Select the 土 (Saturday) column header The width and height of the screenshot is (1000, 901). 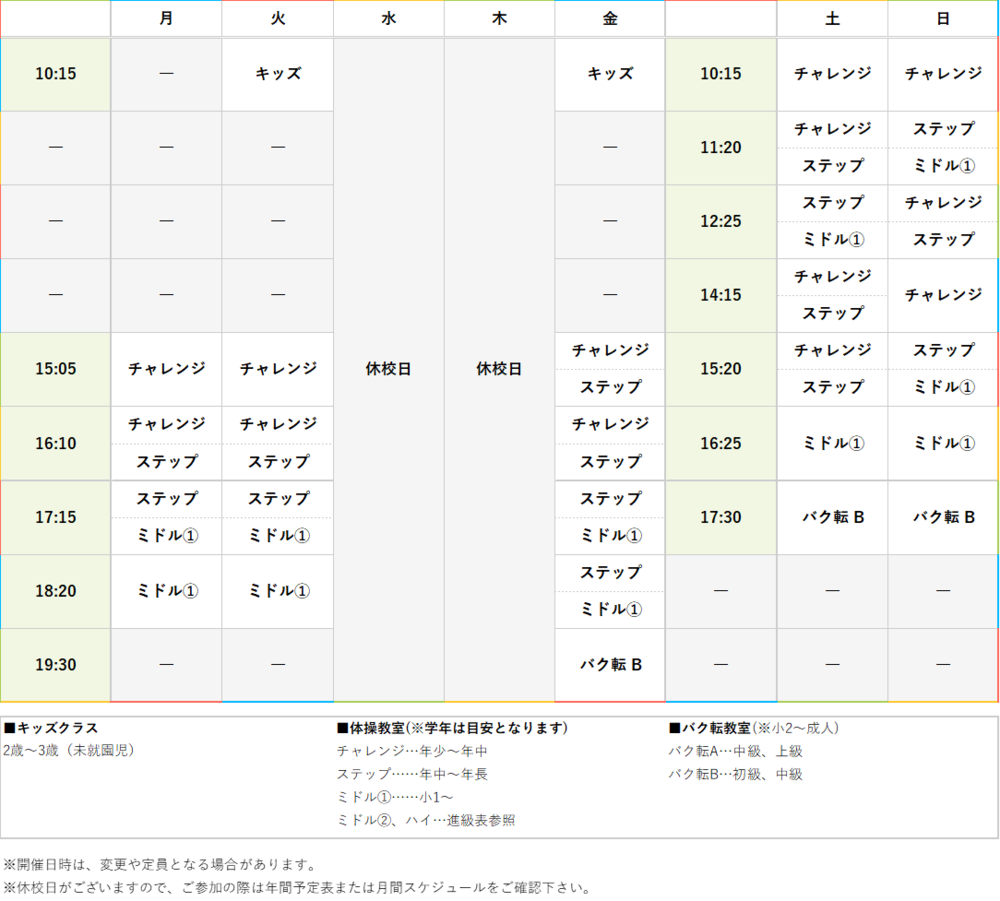[832, 18]
